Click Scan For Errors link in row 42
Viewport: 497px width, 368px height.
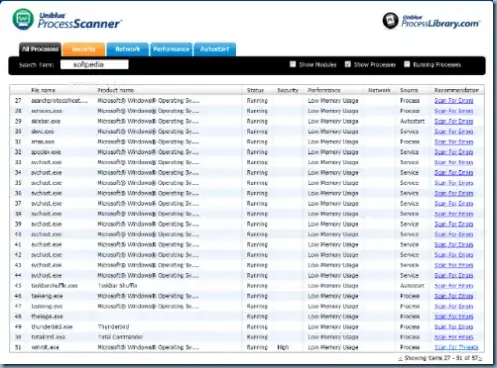[x=454, y=255]
